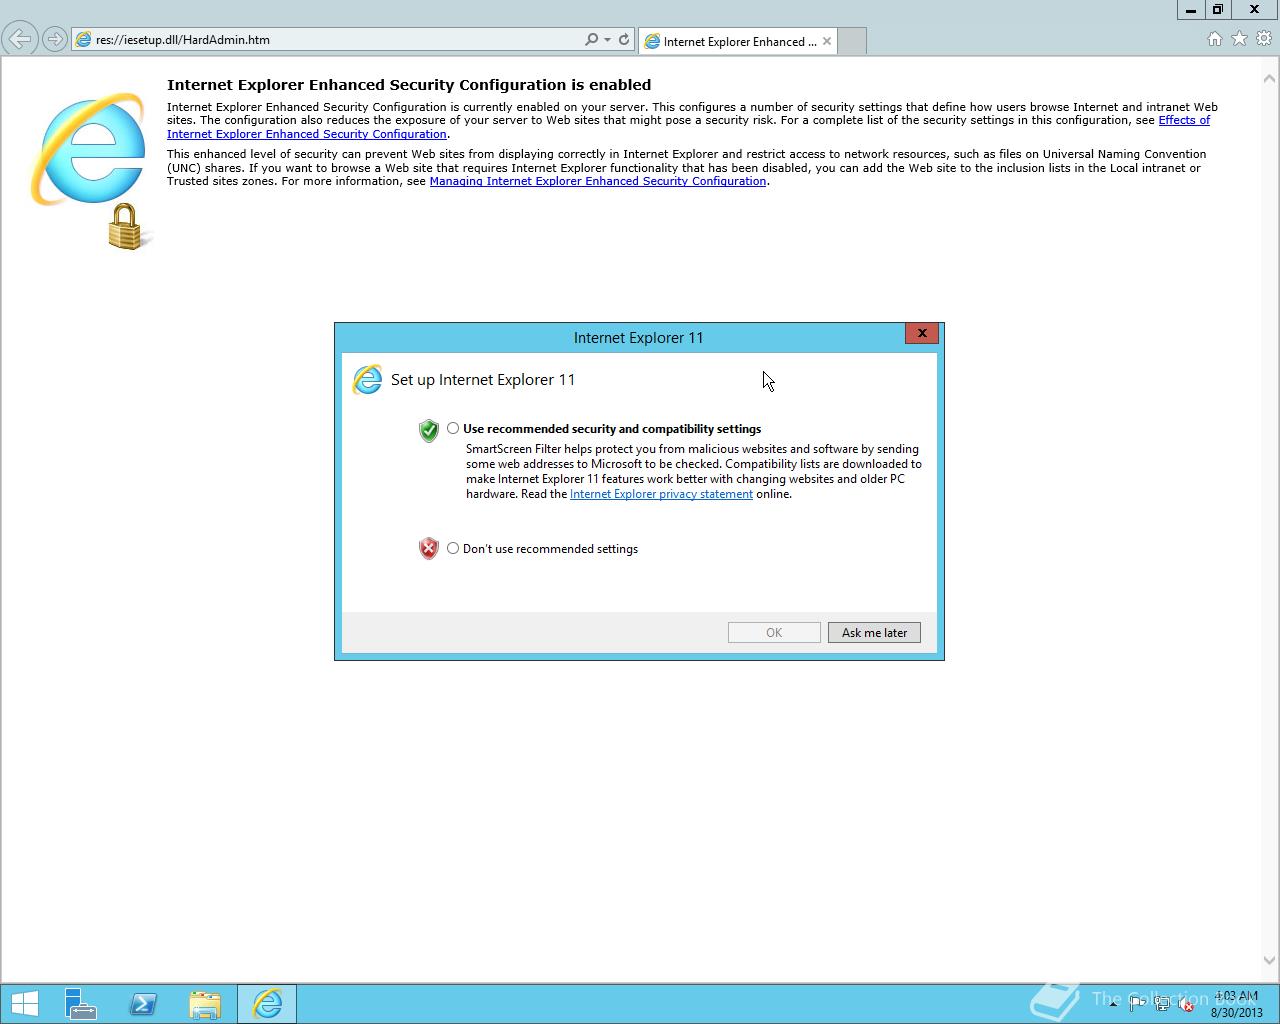Image resolution: width=1280 pixels, height=1024 pixels.
Task: Minimize the Internet Explorer window
Action: [x=1190, y=9]
